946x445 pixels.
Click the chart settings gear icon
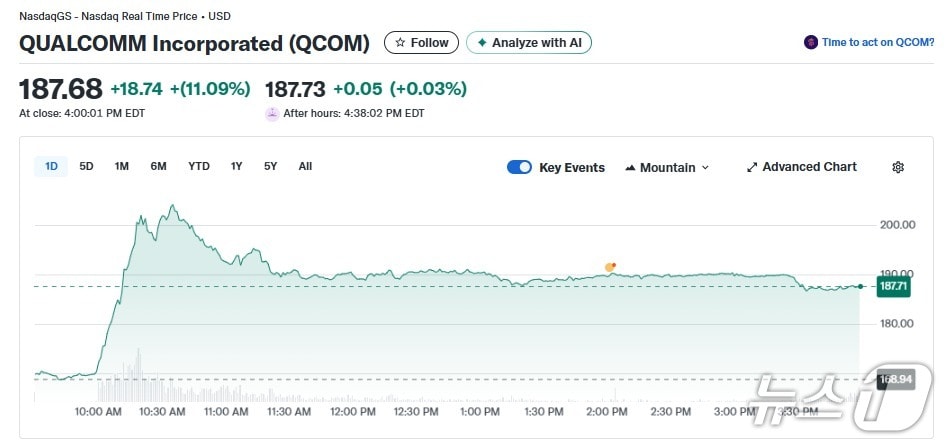[897, 167]
